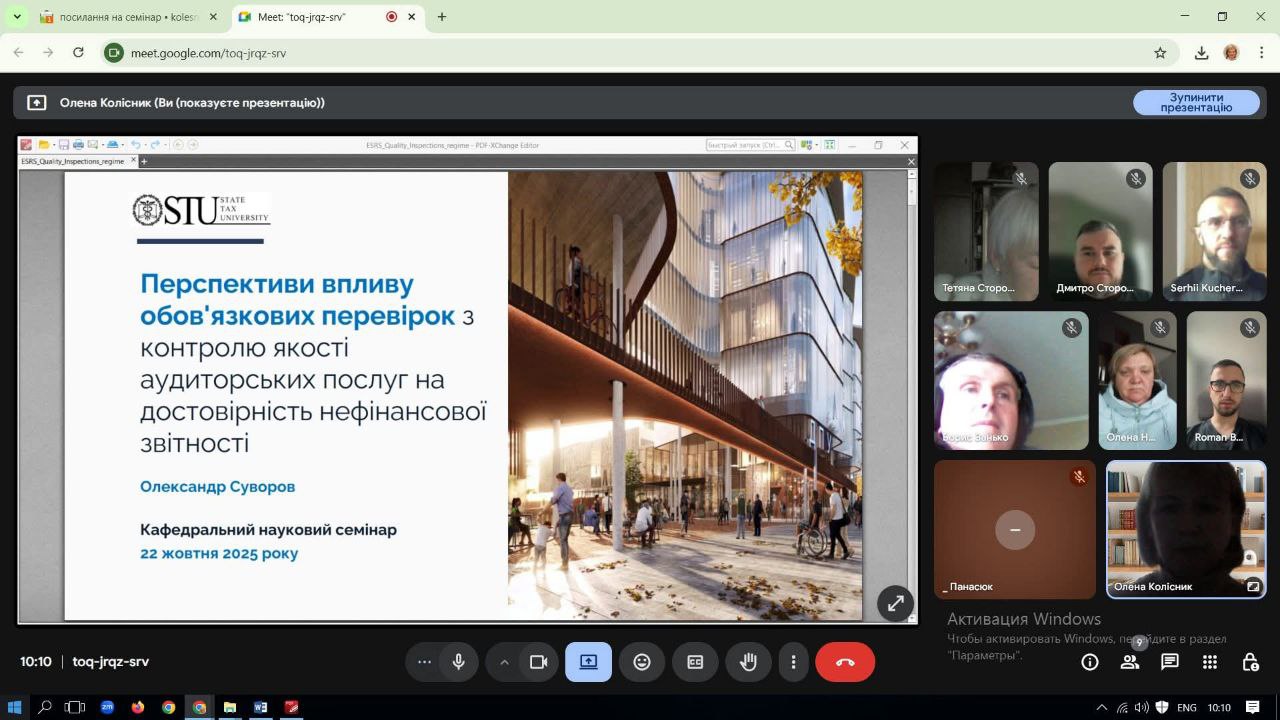Switch to the посилання на семінар tab
The height and width of the screenshot is (720, 1280).
(x=128, y=17)
